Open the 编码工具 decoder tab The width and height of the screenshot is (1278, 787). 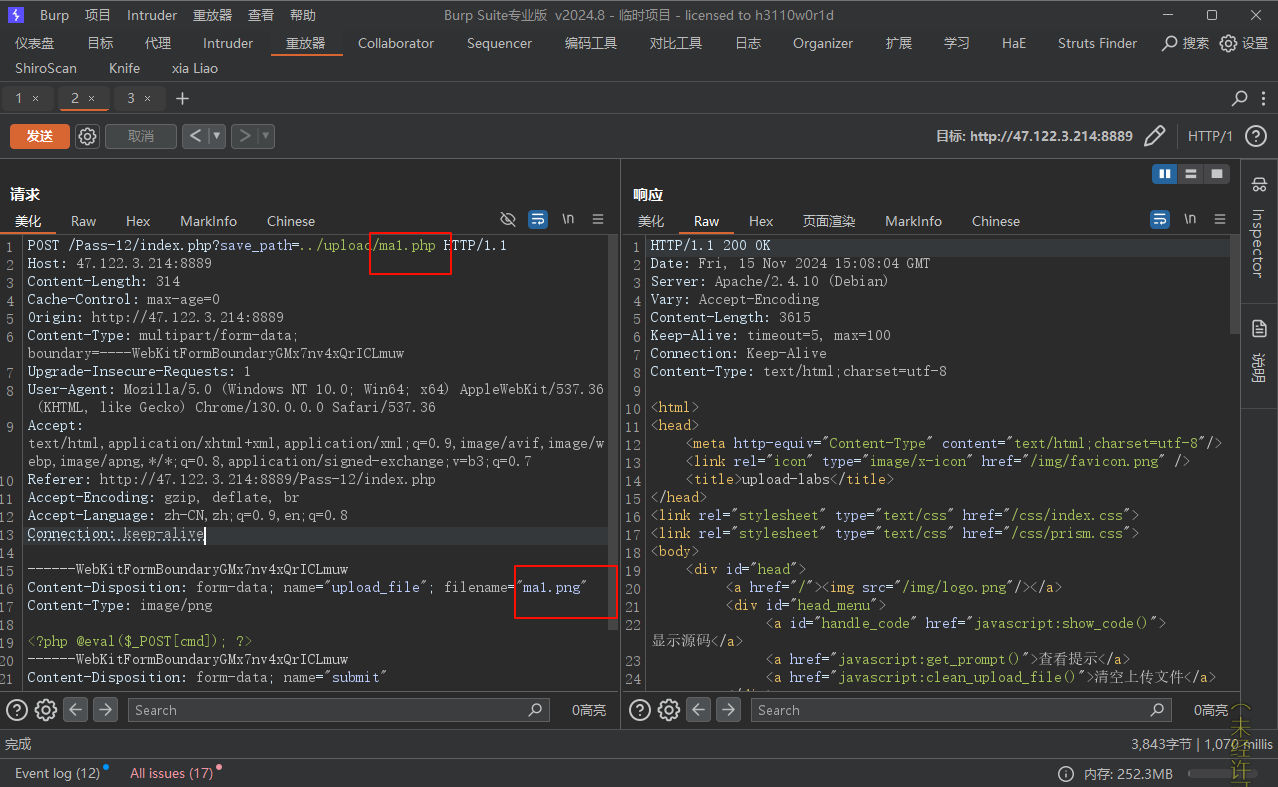point(591,43)
